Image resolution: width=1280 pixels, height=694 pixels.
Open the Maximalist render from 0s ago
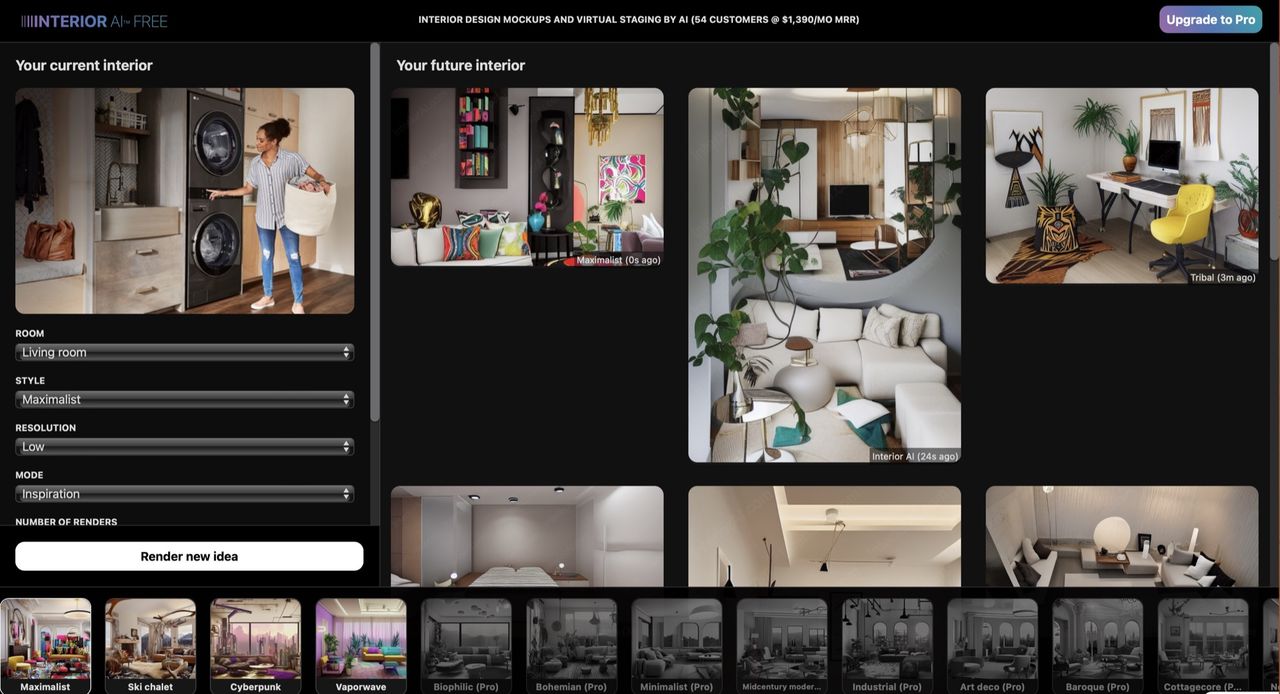click(527, 177)
